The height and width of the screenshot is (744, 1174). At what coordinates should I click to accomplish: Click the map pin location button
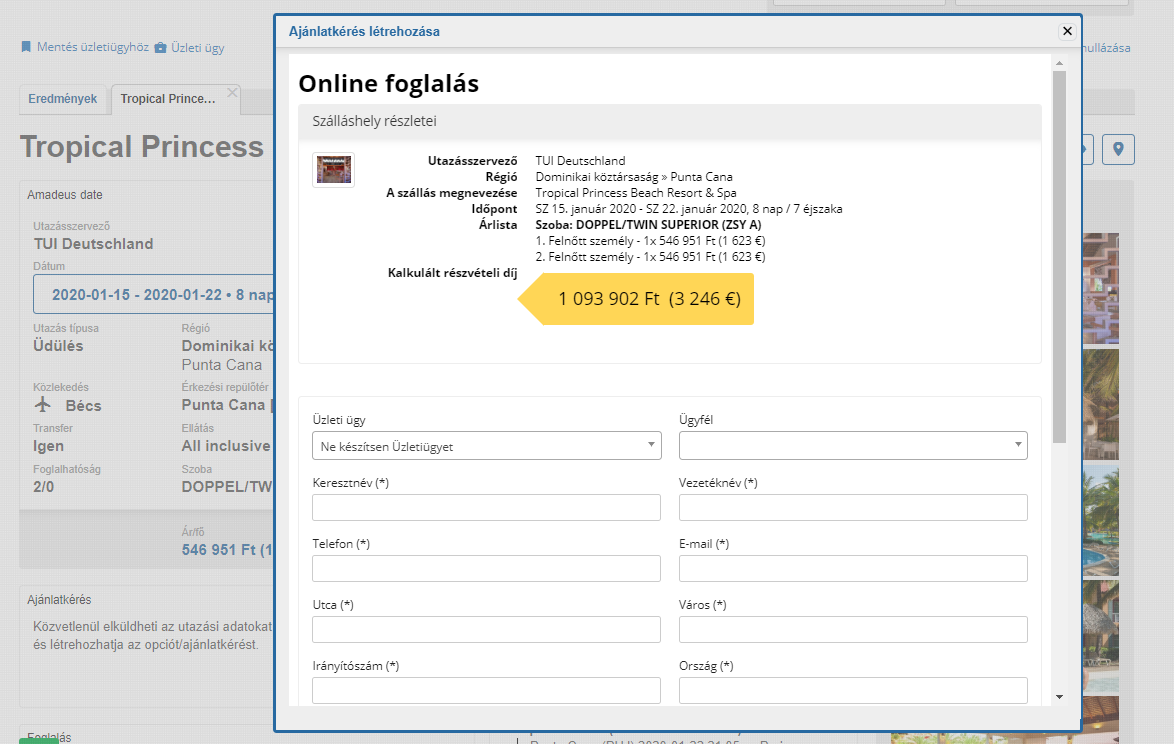click(1118, 149)
